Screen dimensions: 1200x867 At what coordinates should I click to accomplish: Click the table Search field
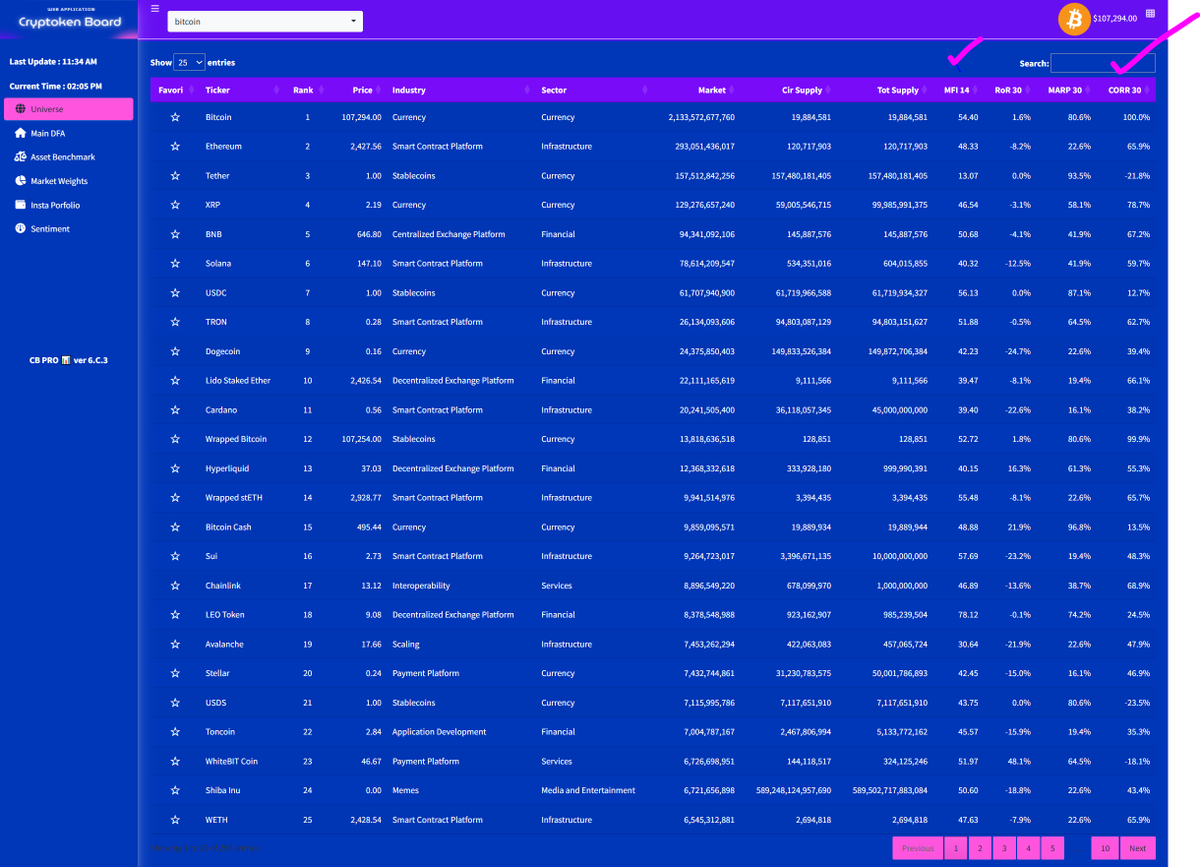pos(1103,63)
